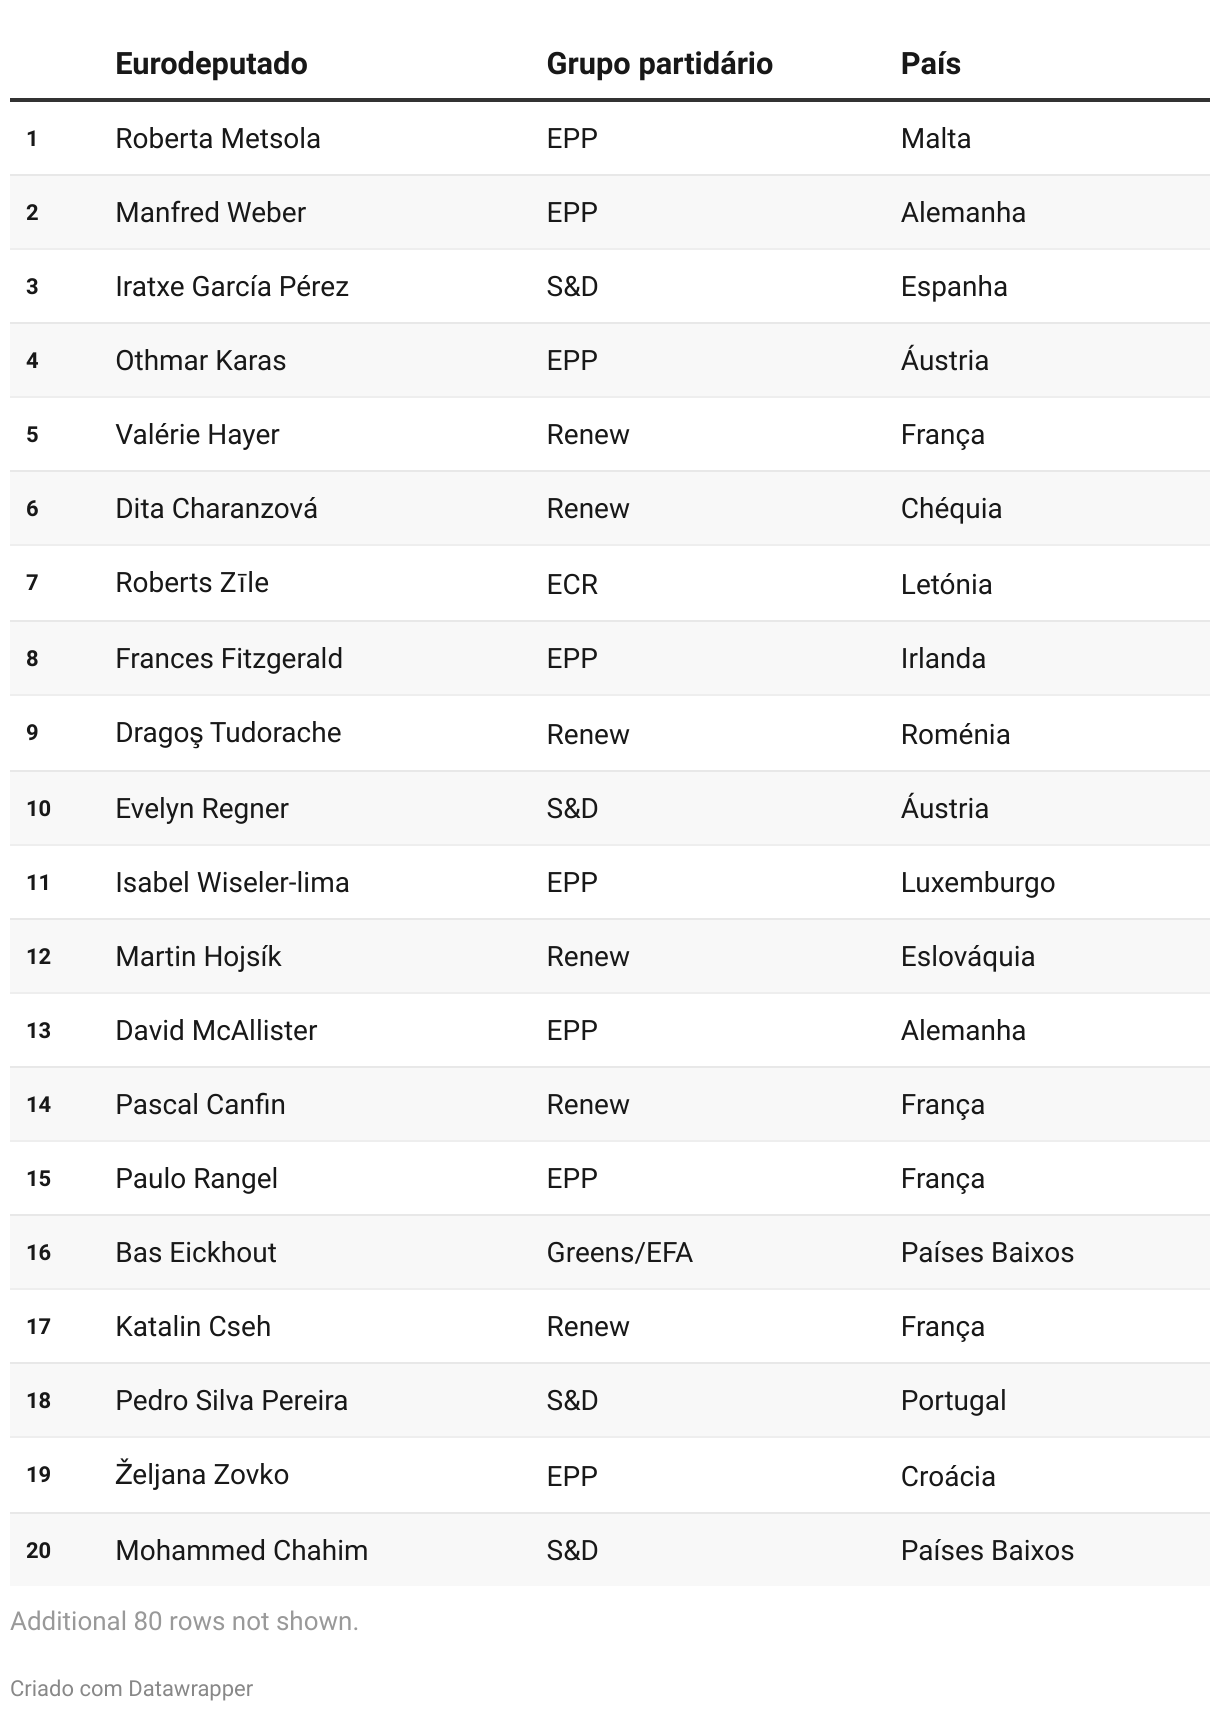Select the Željana Zovko row
This screenshot has height=1712, width=1220.
click(610, 1475)
